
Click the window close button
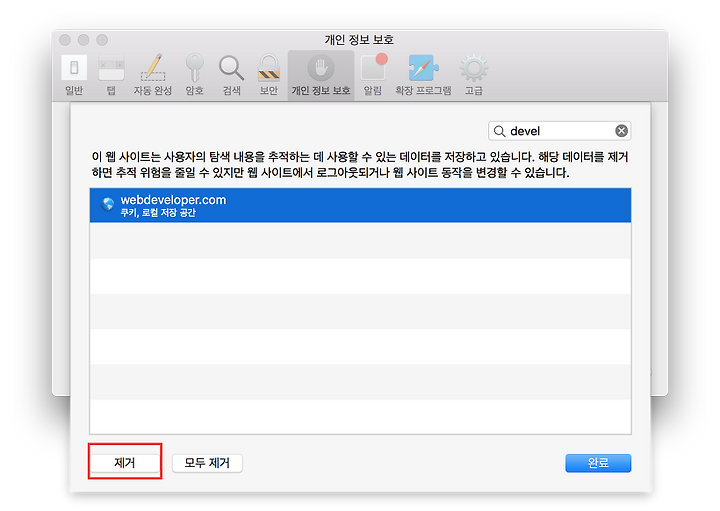tap(65, 40)
